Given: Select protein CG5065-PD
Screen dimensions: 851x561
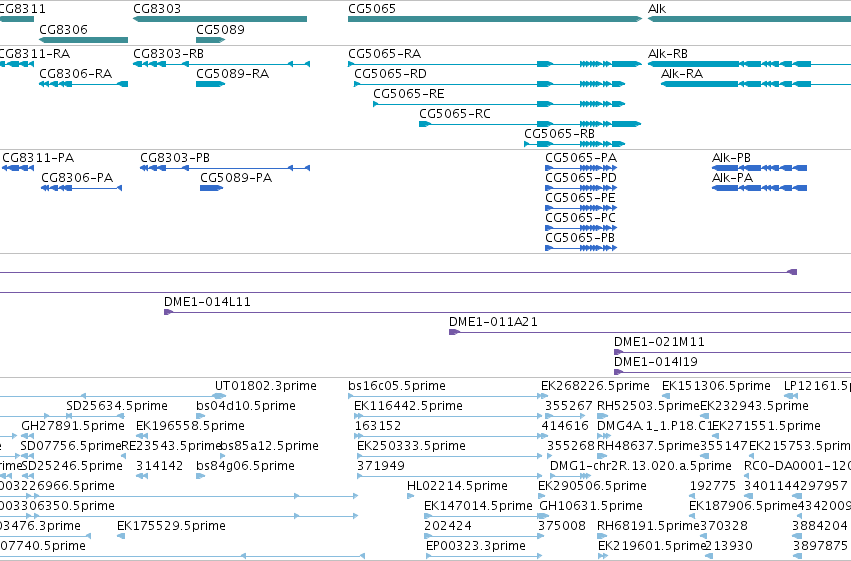Looking at the screenshot, I should (x=581, y=188).
